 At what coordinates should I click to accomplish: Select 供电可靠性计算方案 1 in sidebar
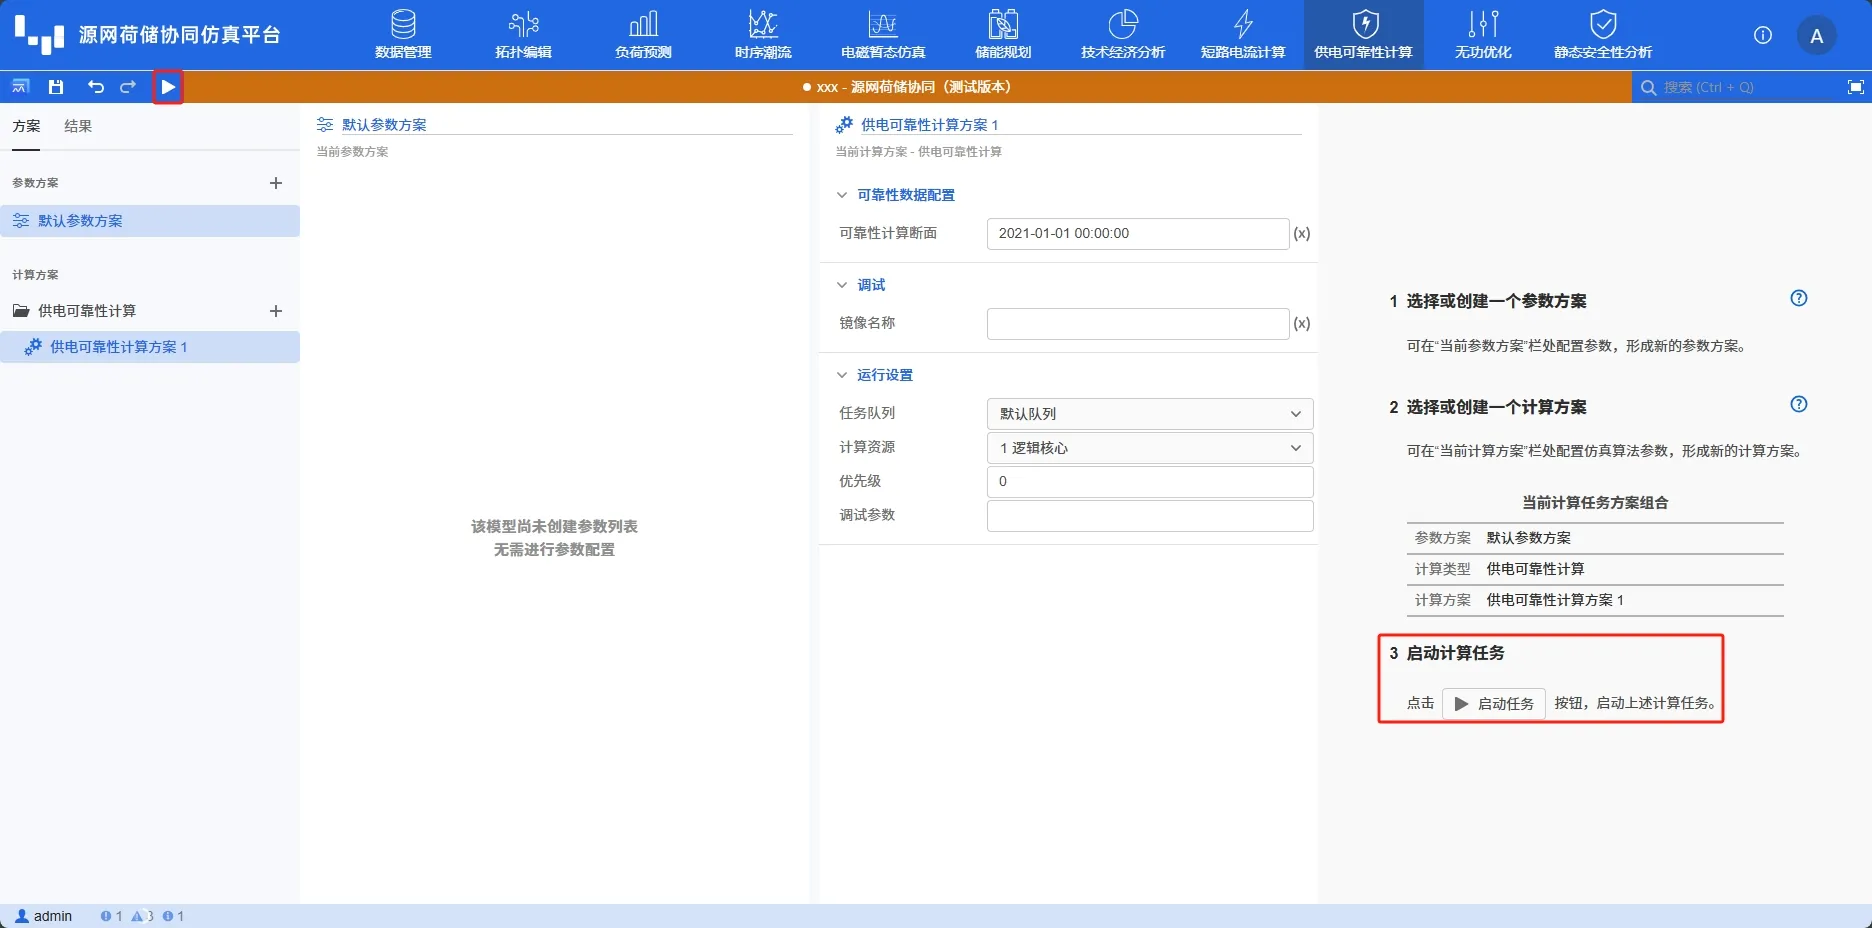(150, 347)
